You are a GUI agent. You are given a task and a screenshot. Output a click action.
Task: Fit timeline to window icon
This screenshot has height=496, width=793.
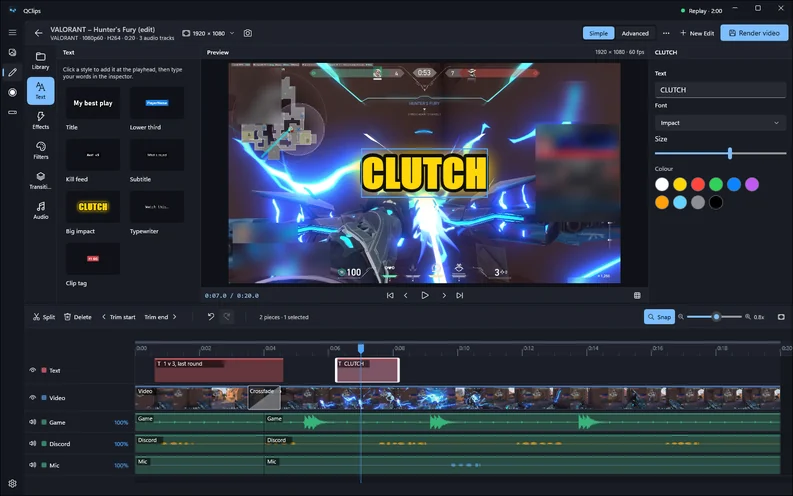point(781,317)
